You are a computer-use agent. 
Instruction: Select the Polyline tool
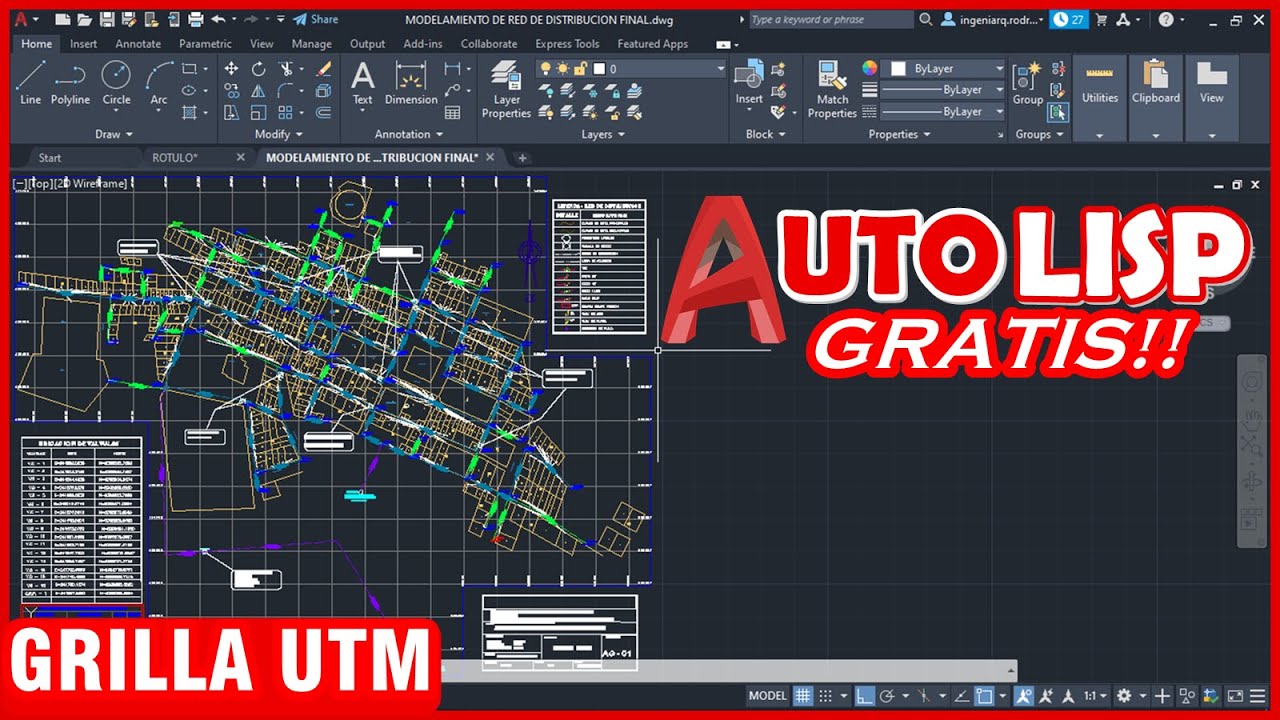click(70, 83)
